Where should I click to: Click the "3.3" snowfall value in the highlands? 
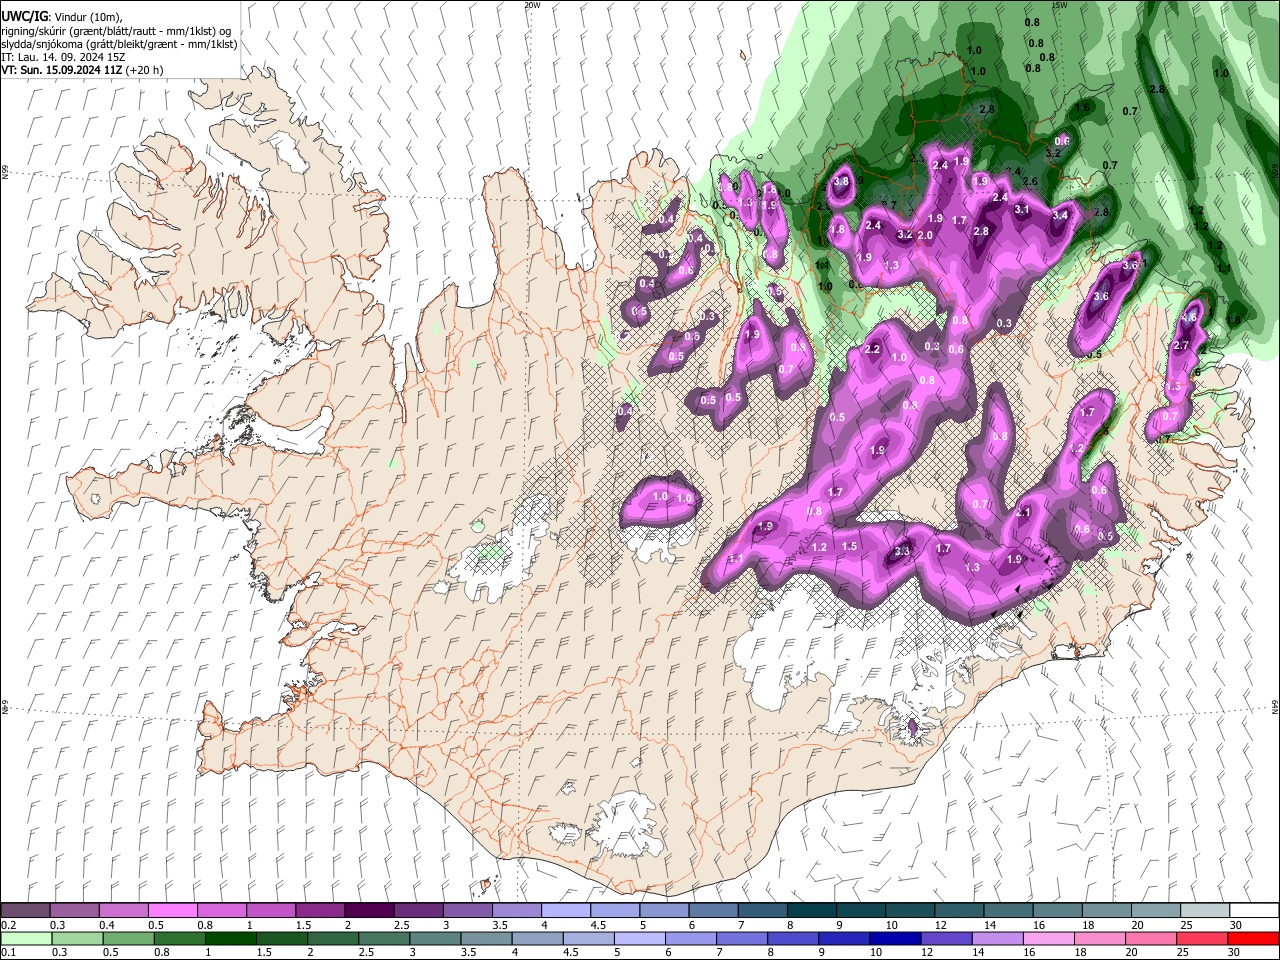[x=902, y=551]
